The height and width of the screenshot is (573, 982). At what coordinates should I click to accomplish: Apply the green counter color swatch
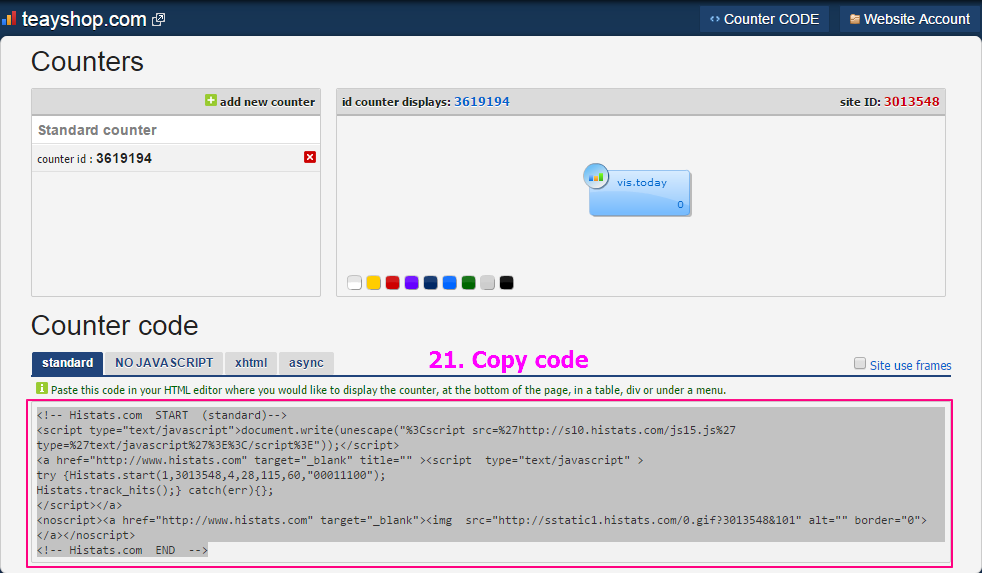[468, 283]
